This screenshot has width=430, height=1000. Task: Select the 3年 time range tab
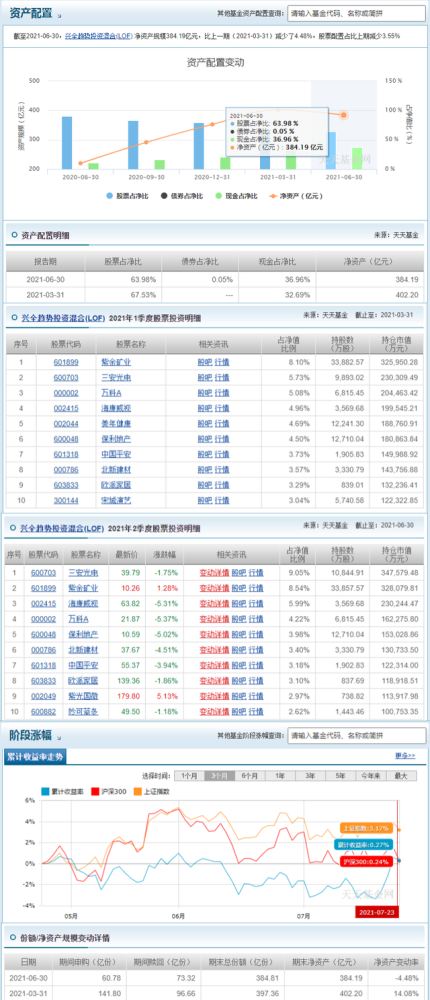tap(309, 776)
